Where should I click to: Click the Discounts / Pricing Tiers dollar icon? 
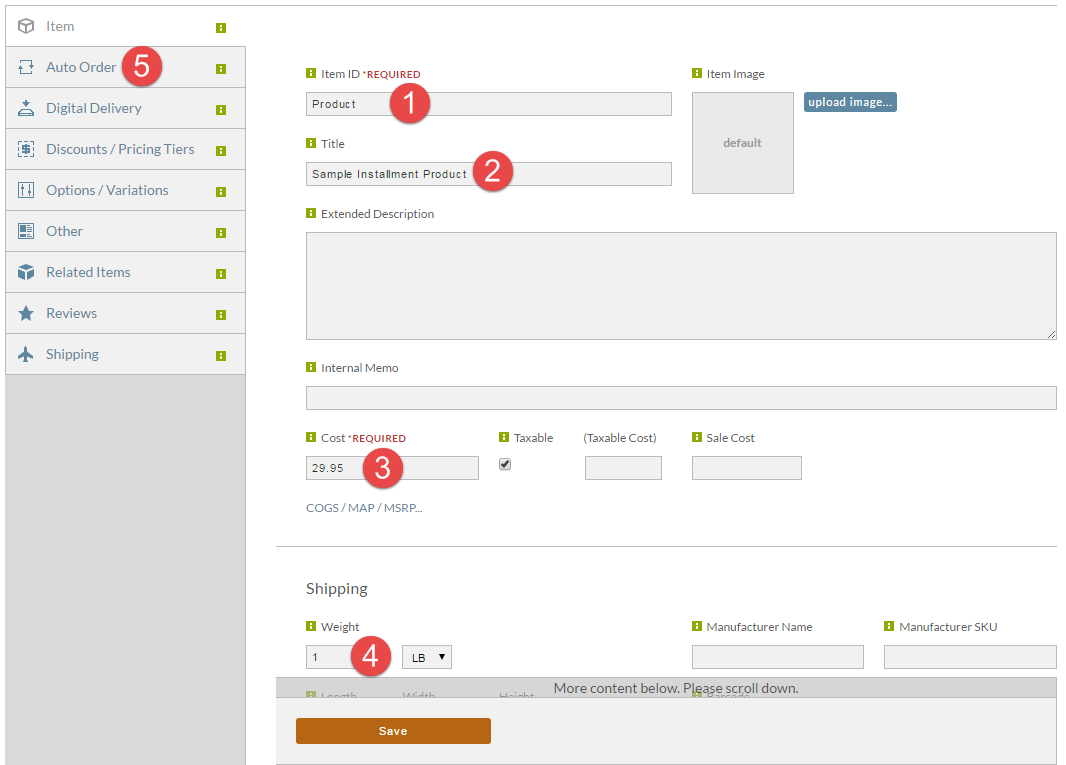click(x=26, y=149)
